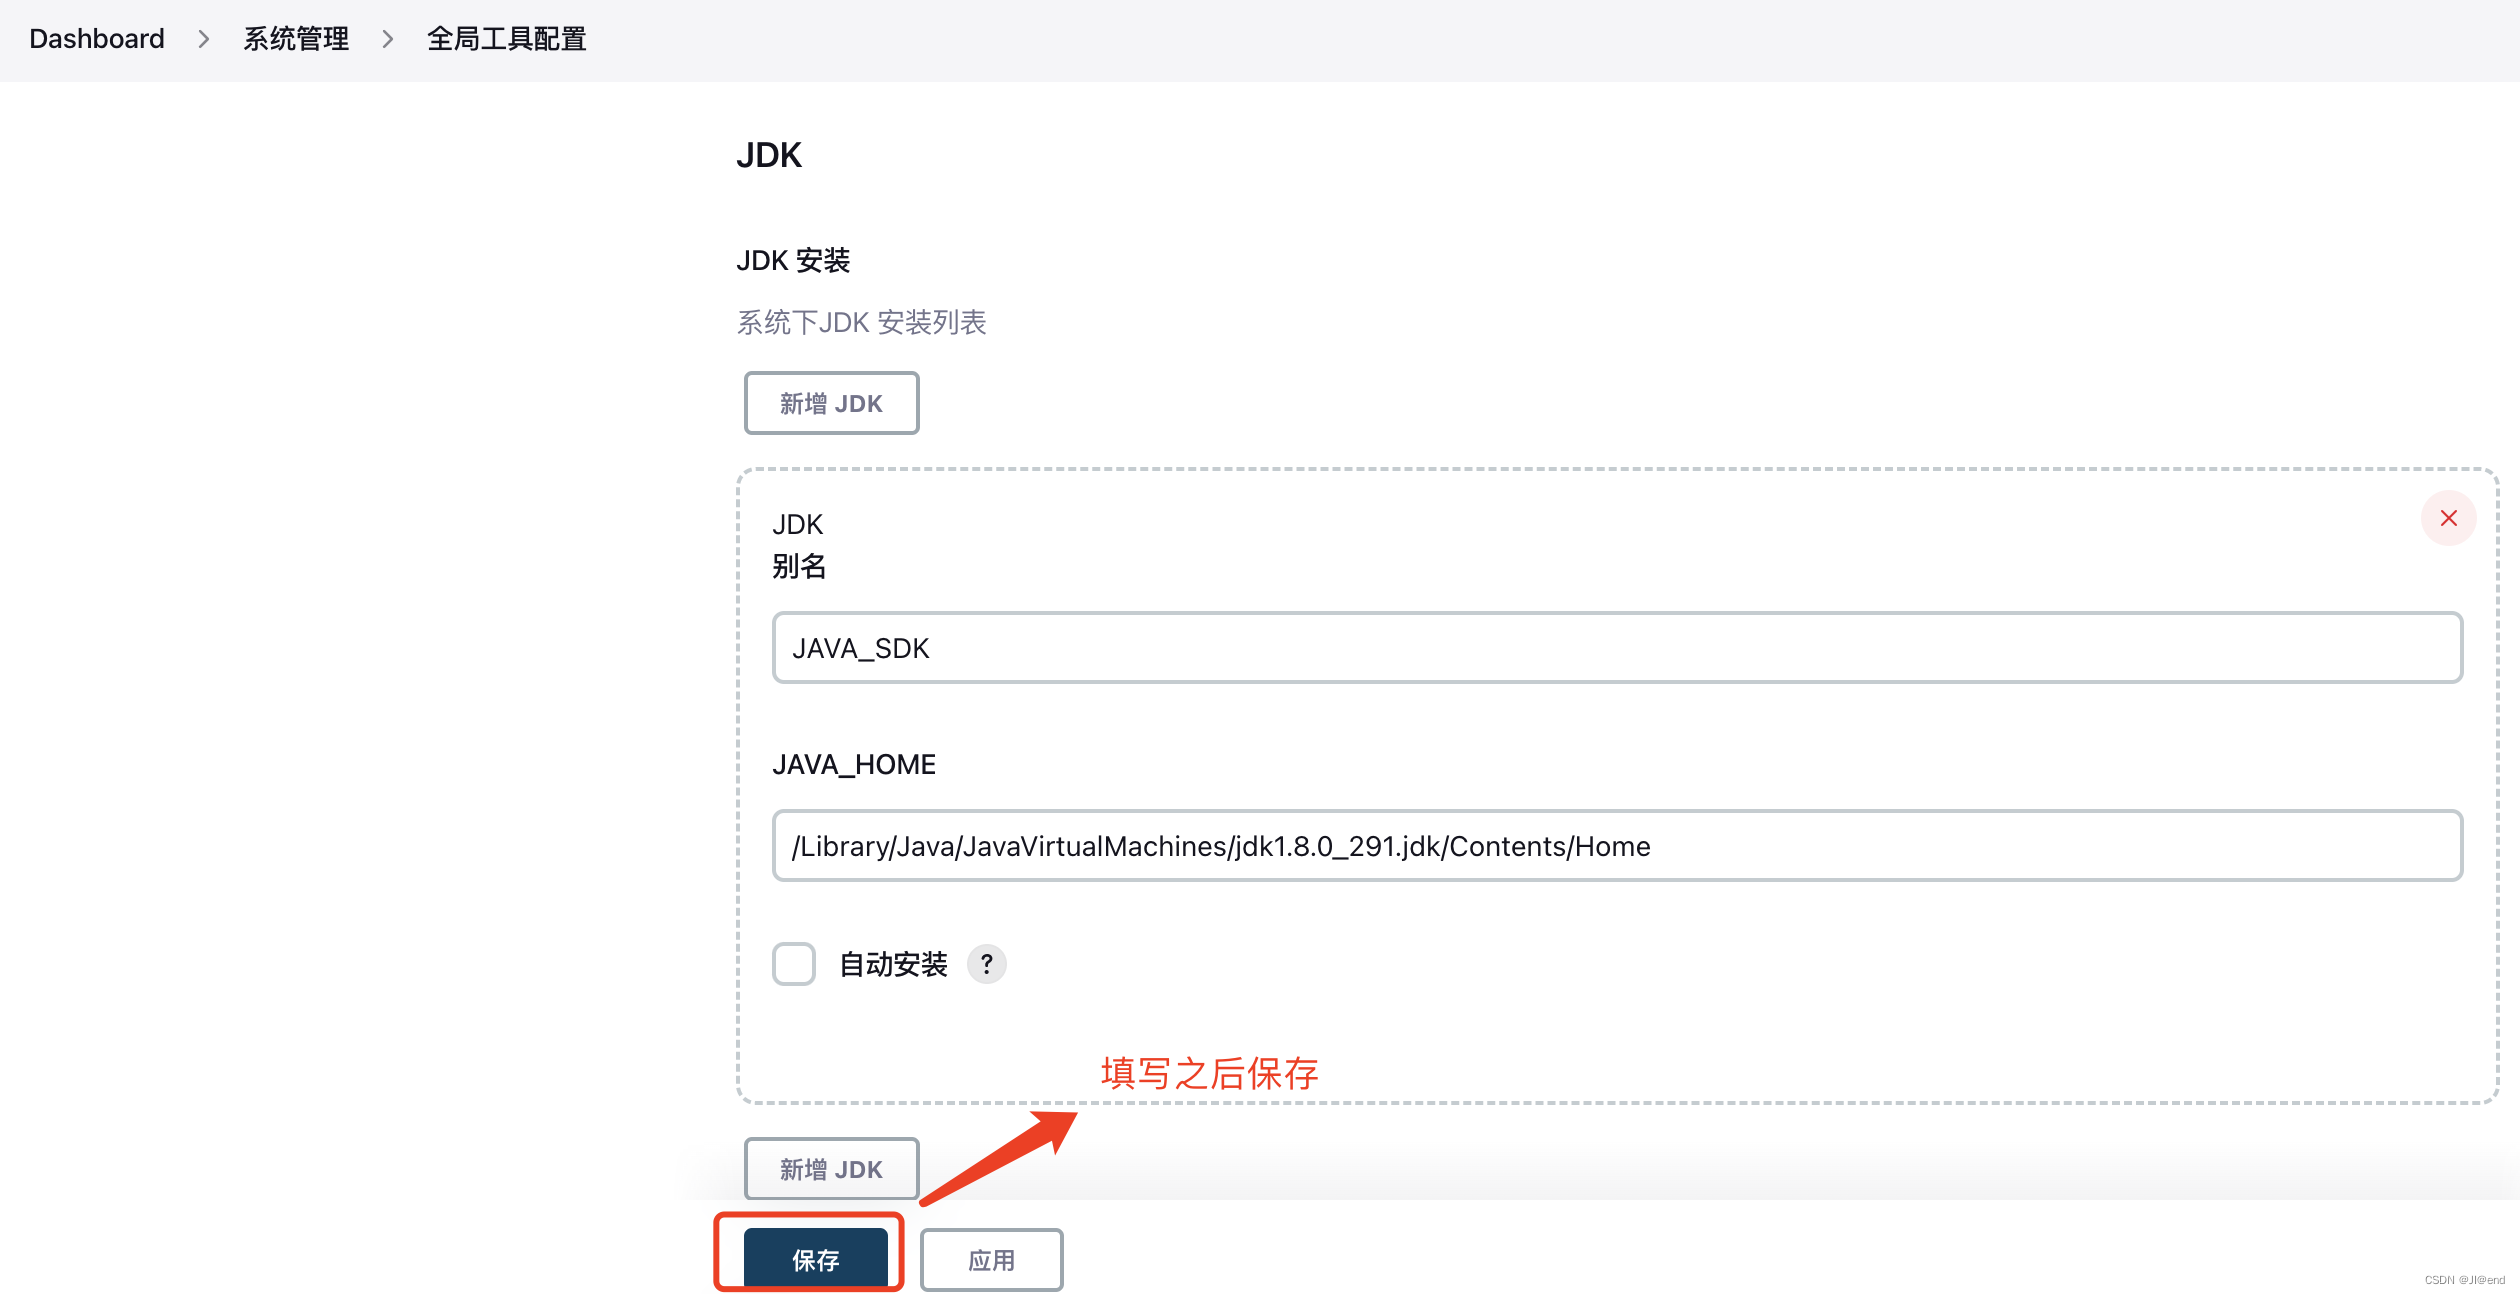Remove the JDK entry with red X

[x=2448, y=518]
